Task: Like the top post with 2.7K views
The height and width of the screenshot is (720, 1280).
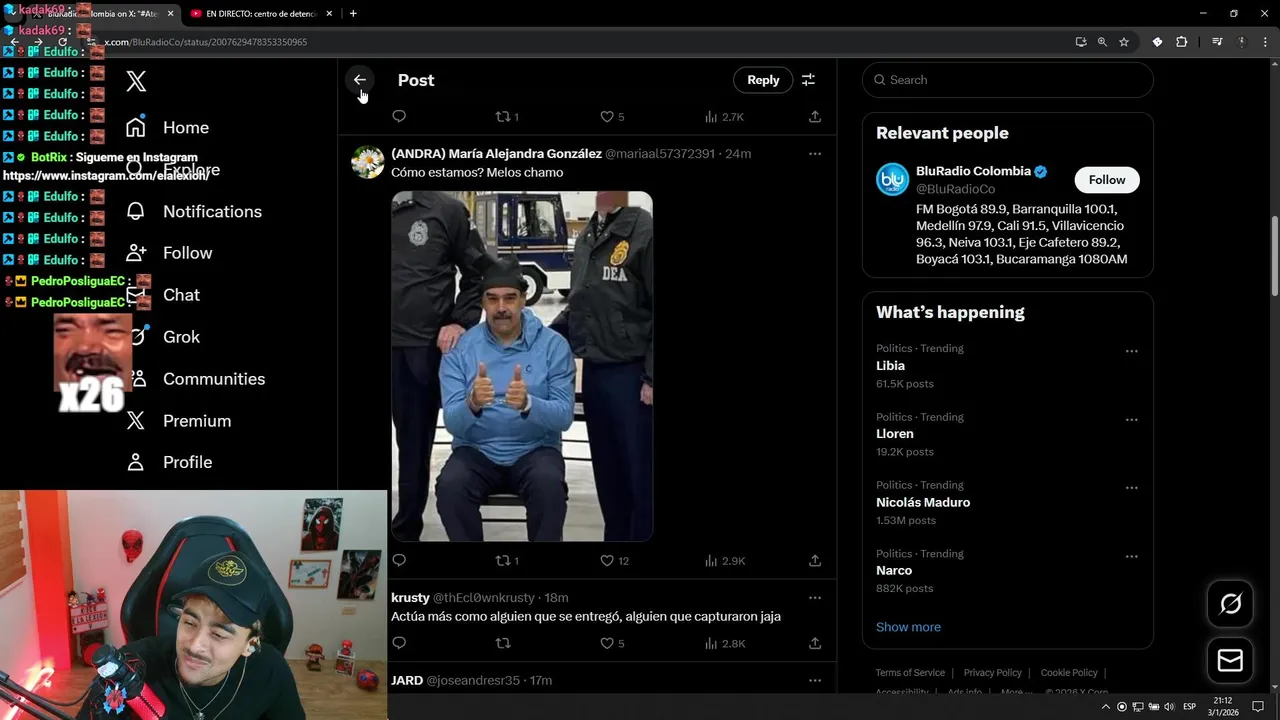Action: point(612,117)
